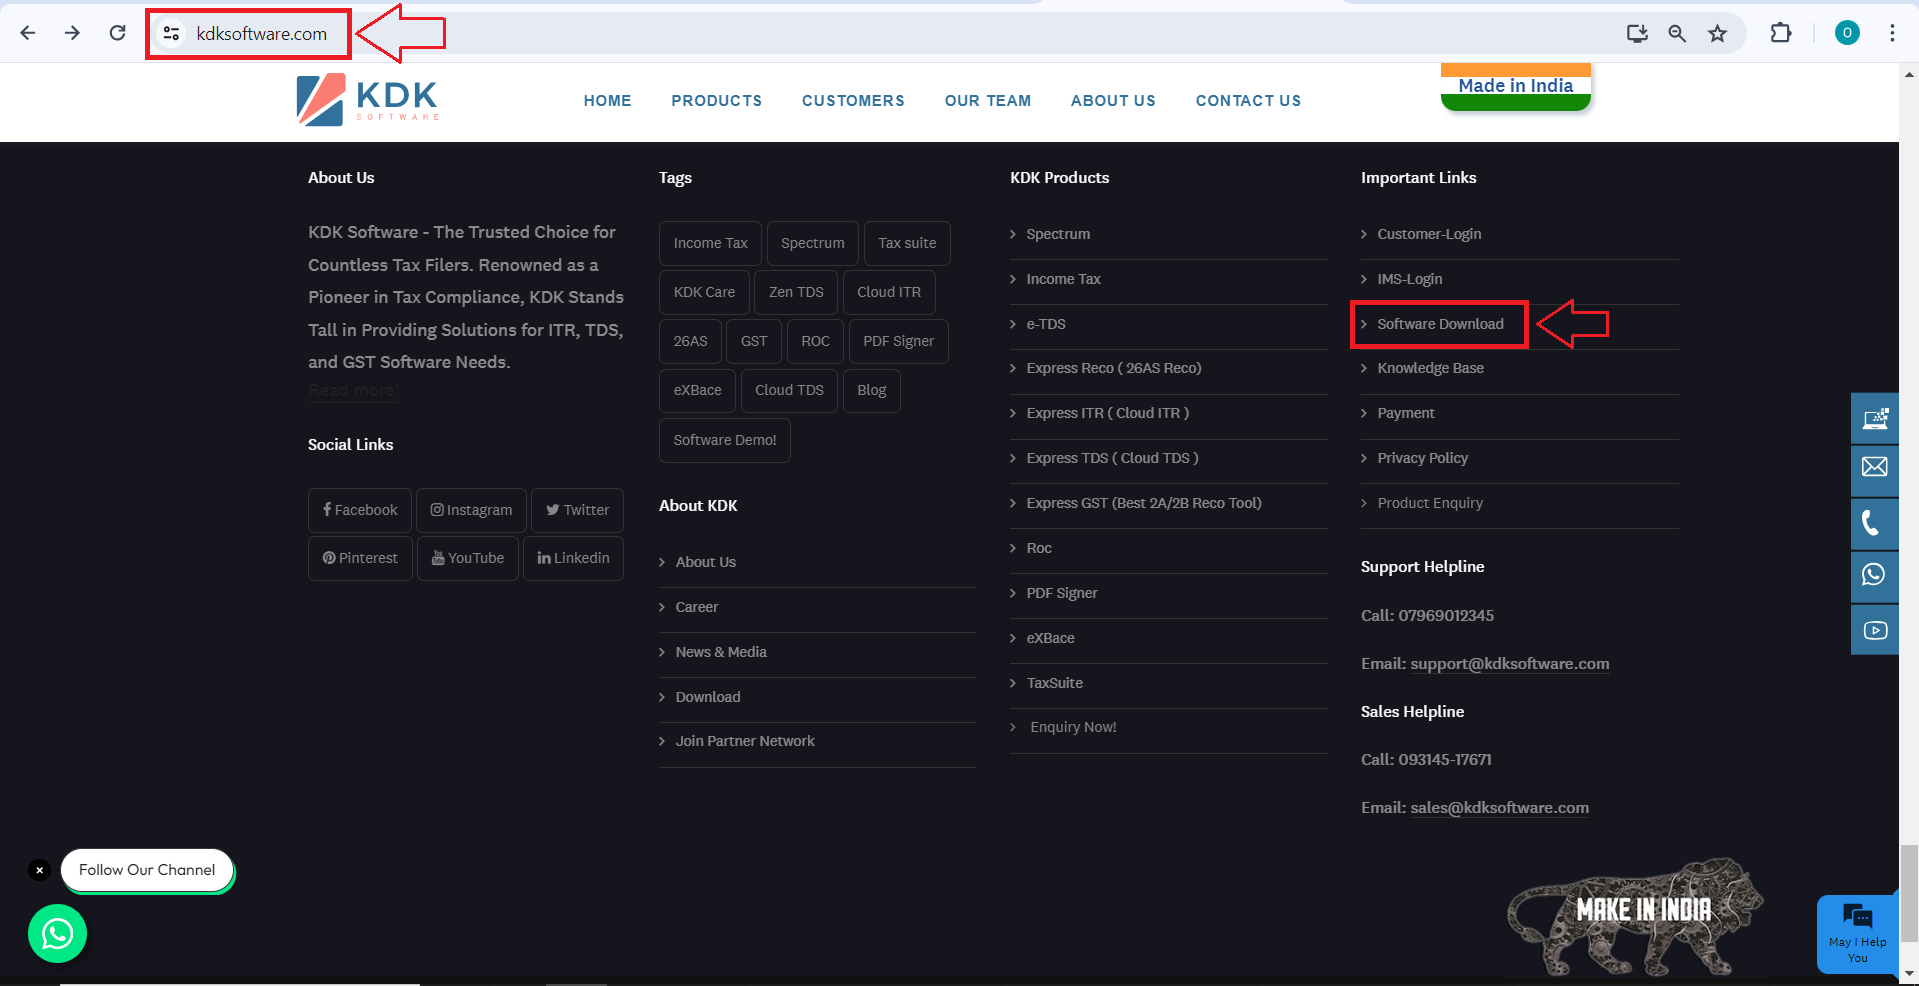Viewport: 1919px width, 986px height.
Task: Open Express GST (Best 2A/2B Reco Tool) link
Action: point(1144,503)
